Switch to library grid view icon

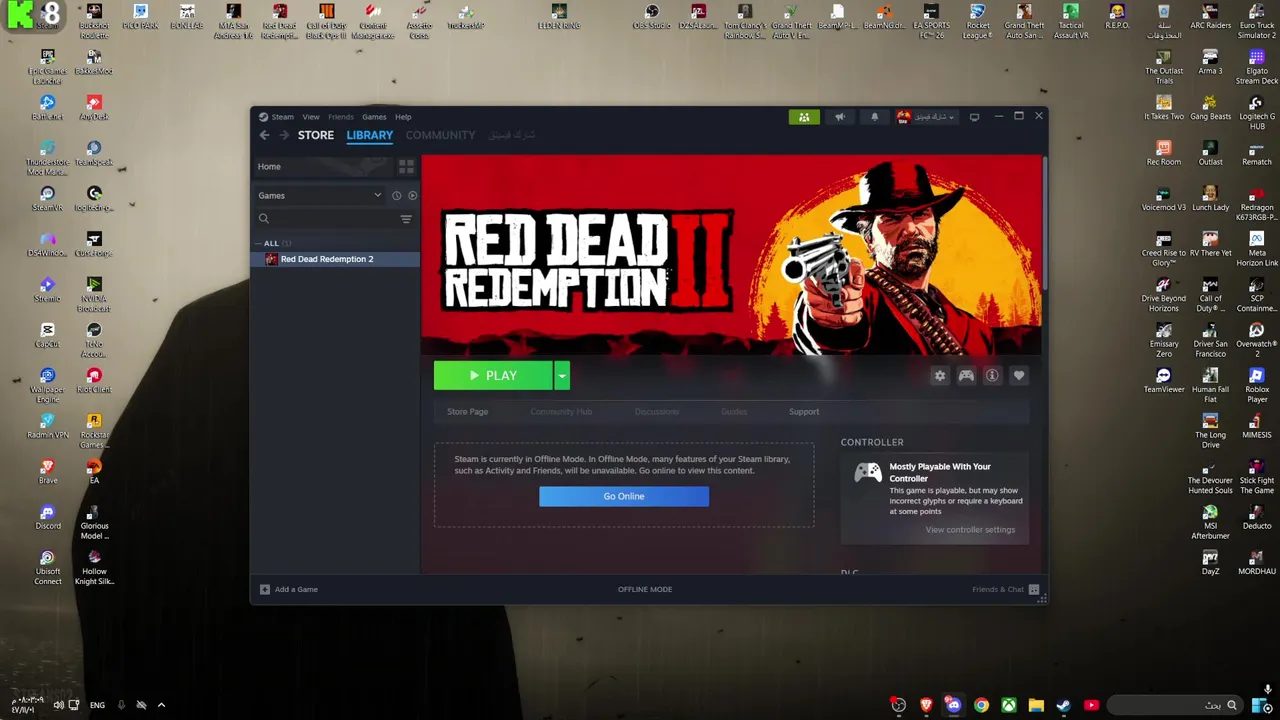[x=406, y=166]
